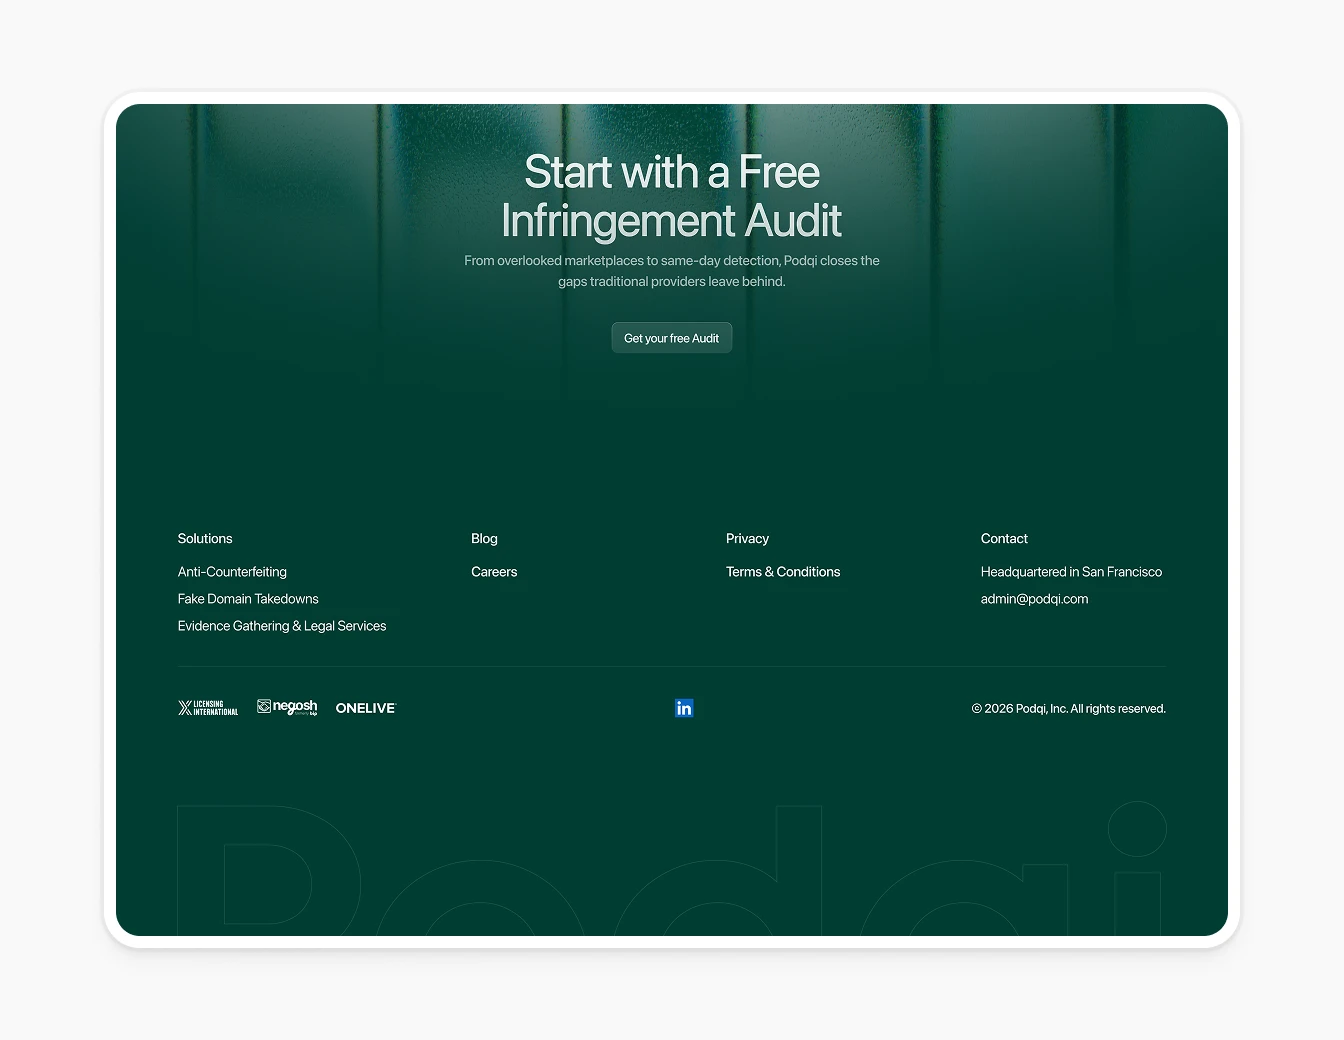Open the Anti-Counterfeiting solutions link
The height and width of the screenshot is (1040, 1344).
click(x=232, y=571)
